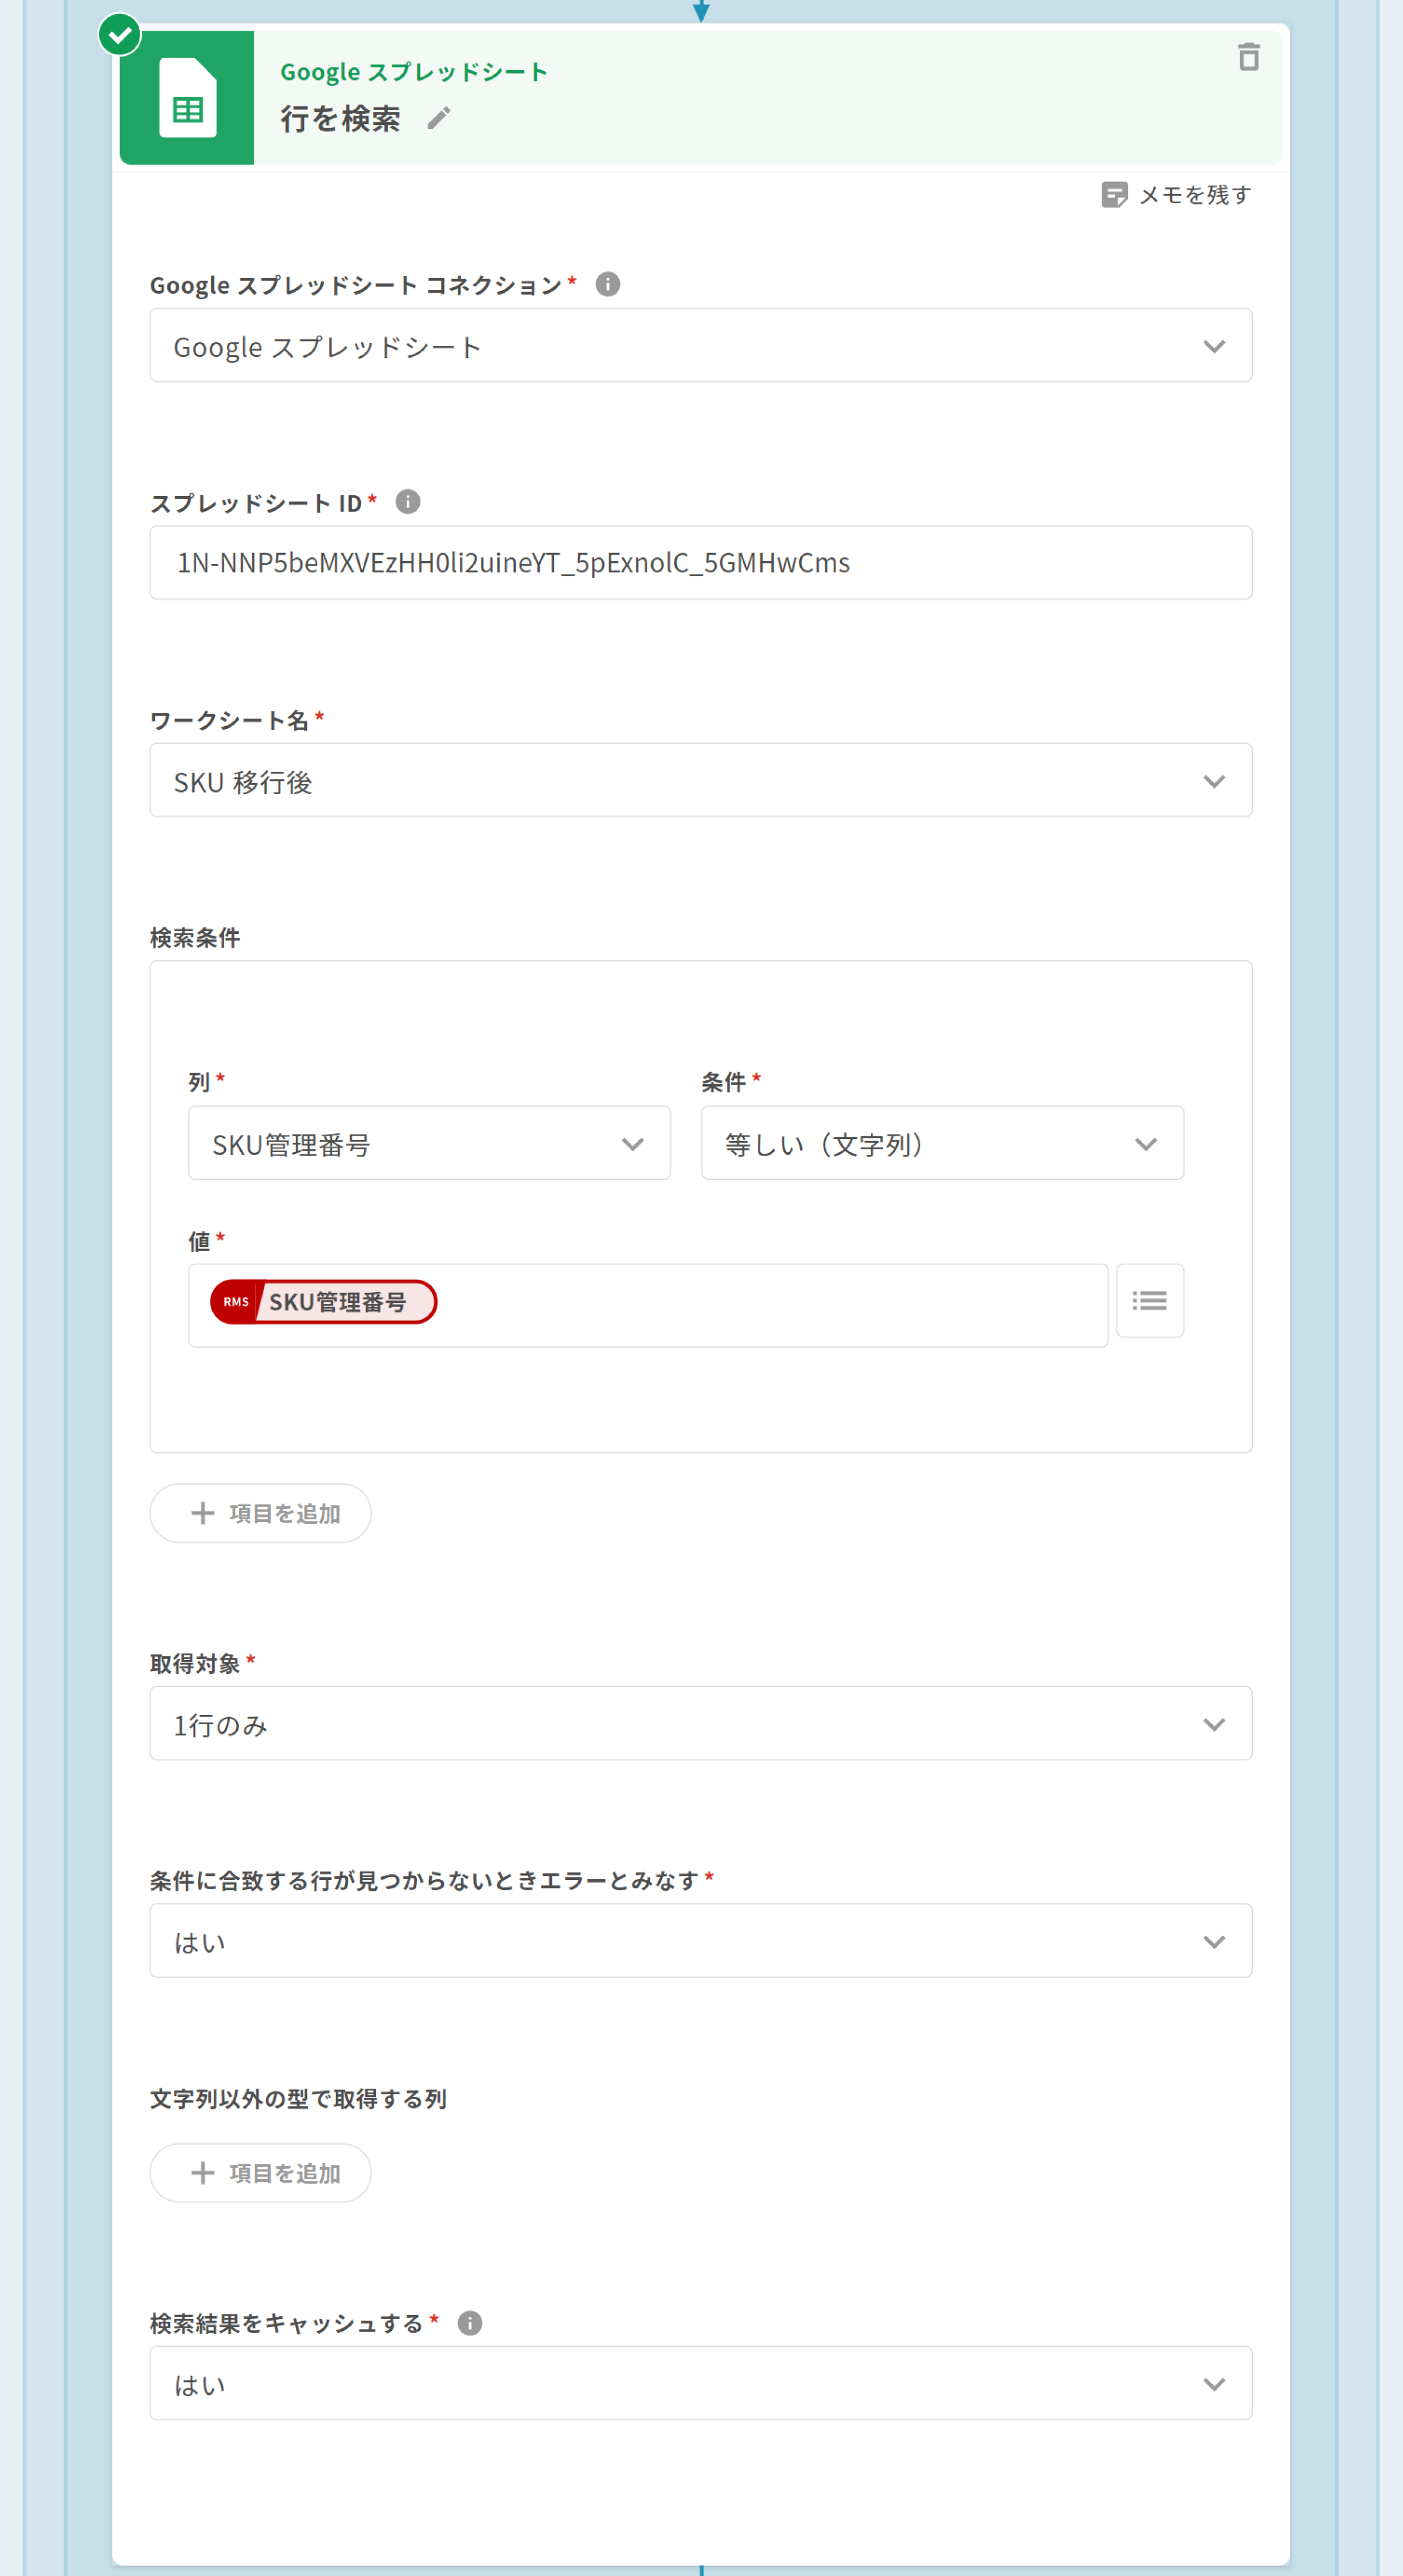Screen dimensions: 1403x2576
Task: Open the Google スプレッドシート connection dropdown
Action: pos(700,346)
